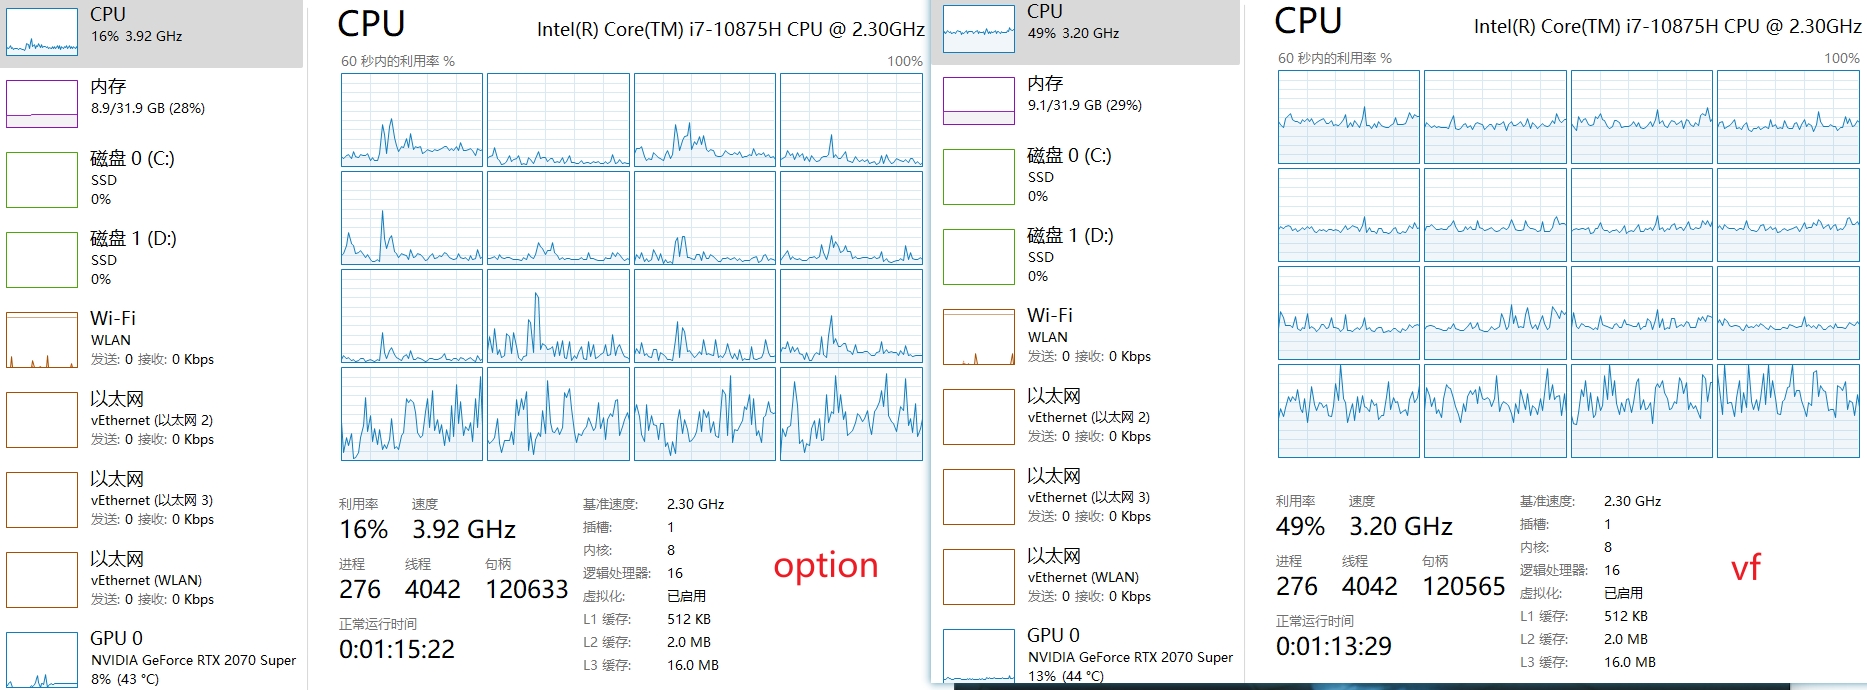Click speed value 3.92 GHz in details
This screenshot has height=690, width=1867.
(464, 529)
